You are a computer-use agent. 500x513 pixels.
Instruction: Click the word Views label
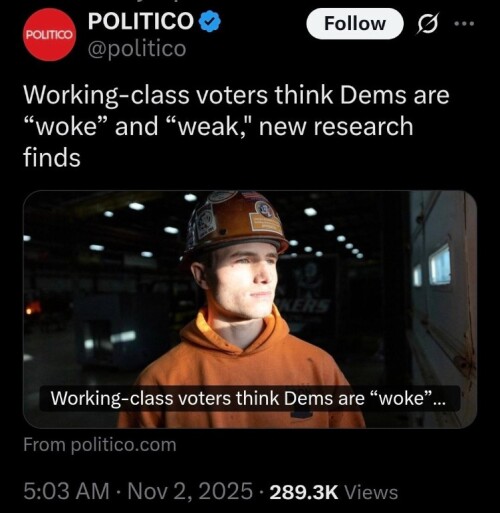click(371, 492)
